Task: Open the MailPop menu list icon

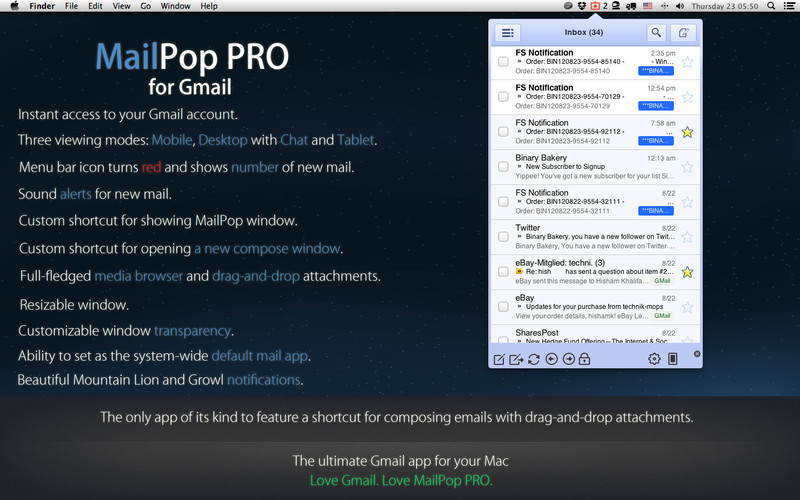Action: (507, 33)
